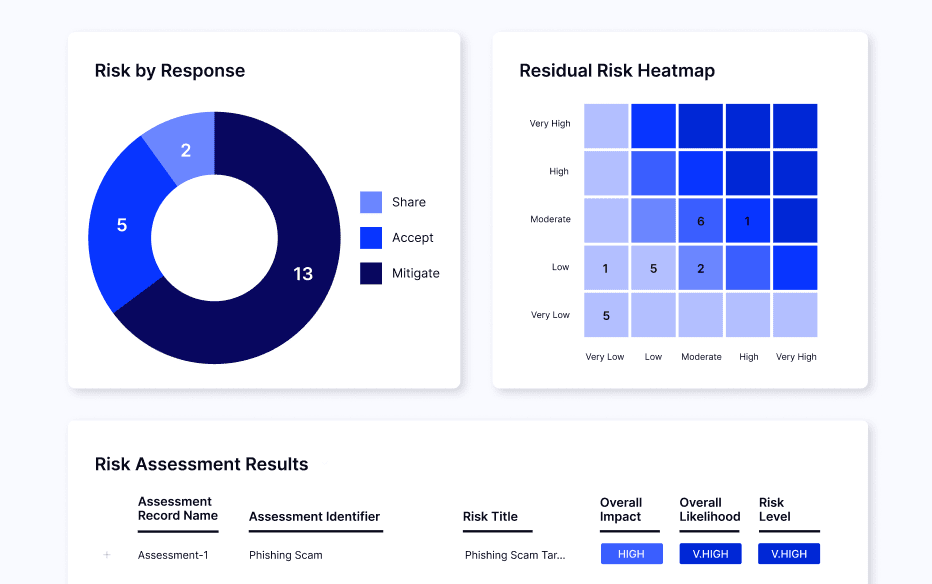Viewport: 932px width, 584px height.
Task: Expand the Assessment-1 row details
Action: tap(107, 555)
